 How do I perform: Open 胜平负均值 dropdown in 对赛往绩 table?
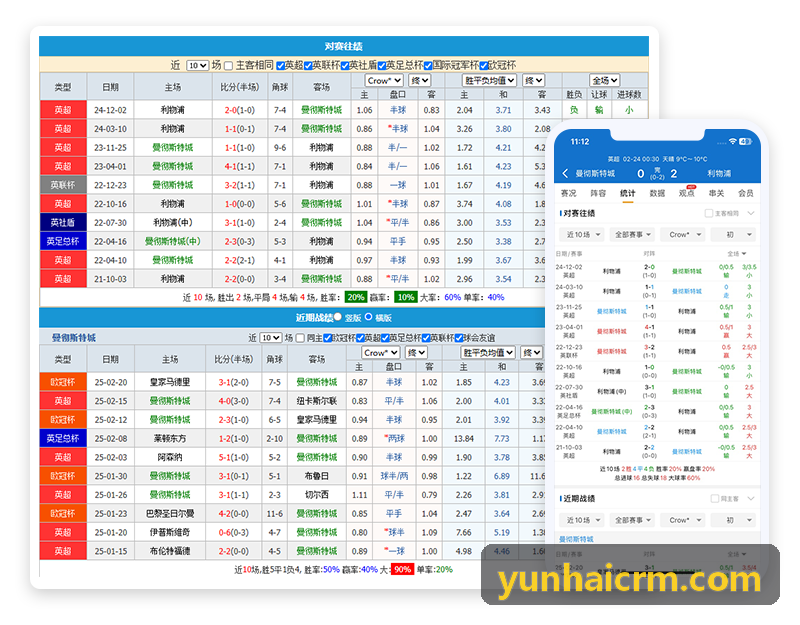pos(489,80)
